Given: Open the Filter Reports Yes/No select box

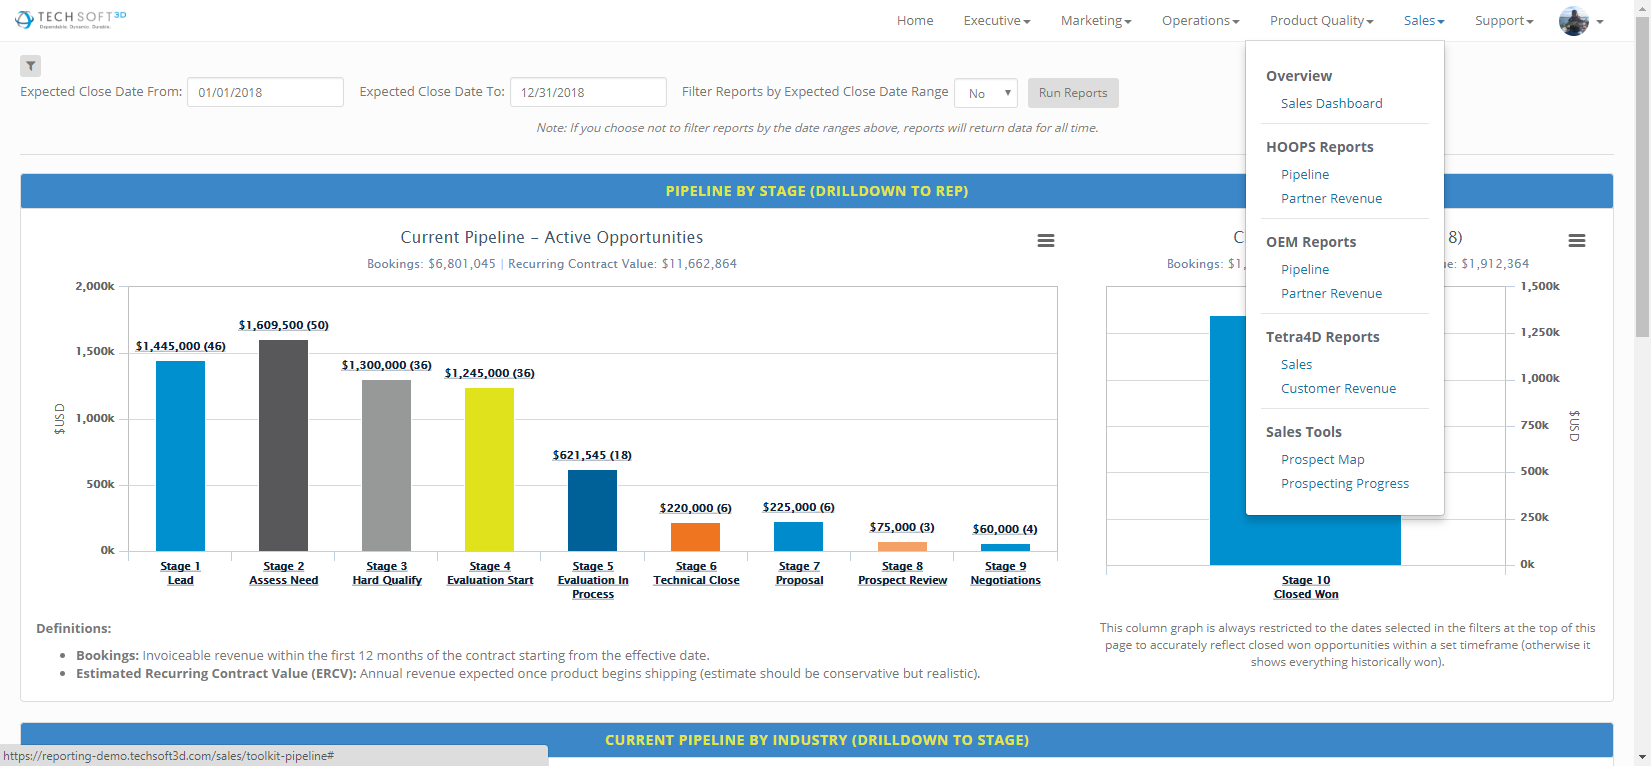Looking at the screenshot, I should (986, 93).
